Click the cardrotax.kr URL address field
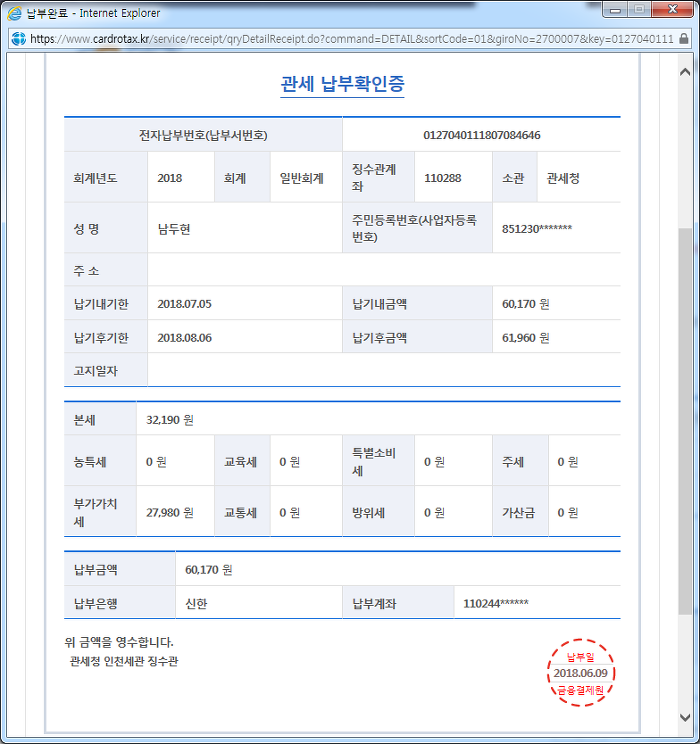 click(x=351, y=39)
